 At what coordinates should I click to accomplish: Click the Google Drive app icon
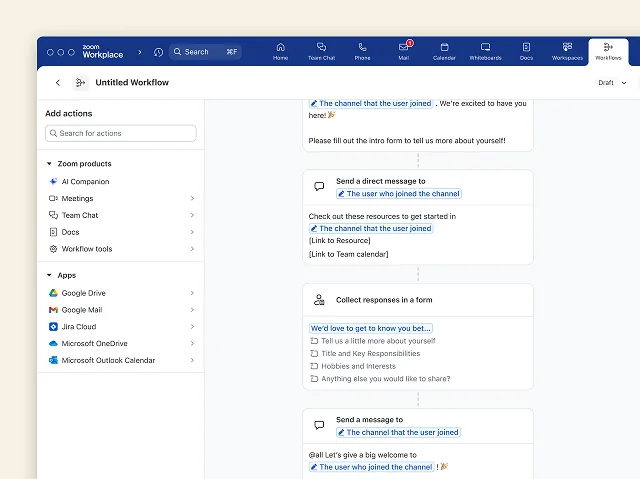coord(53,293)
